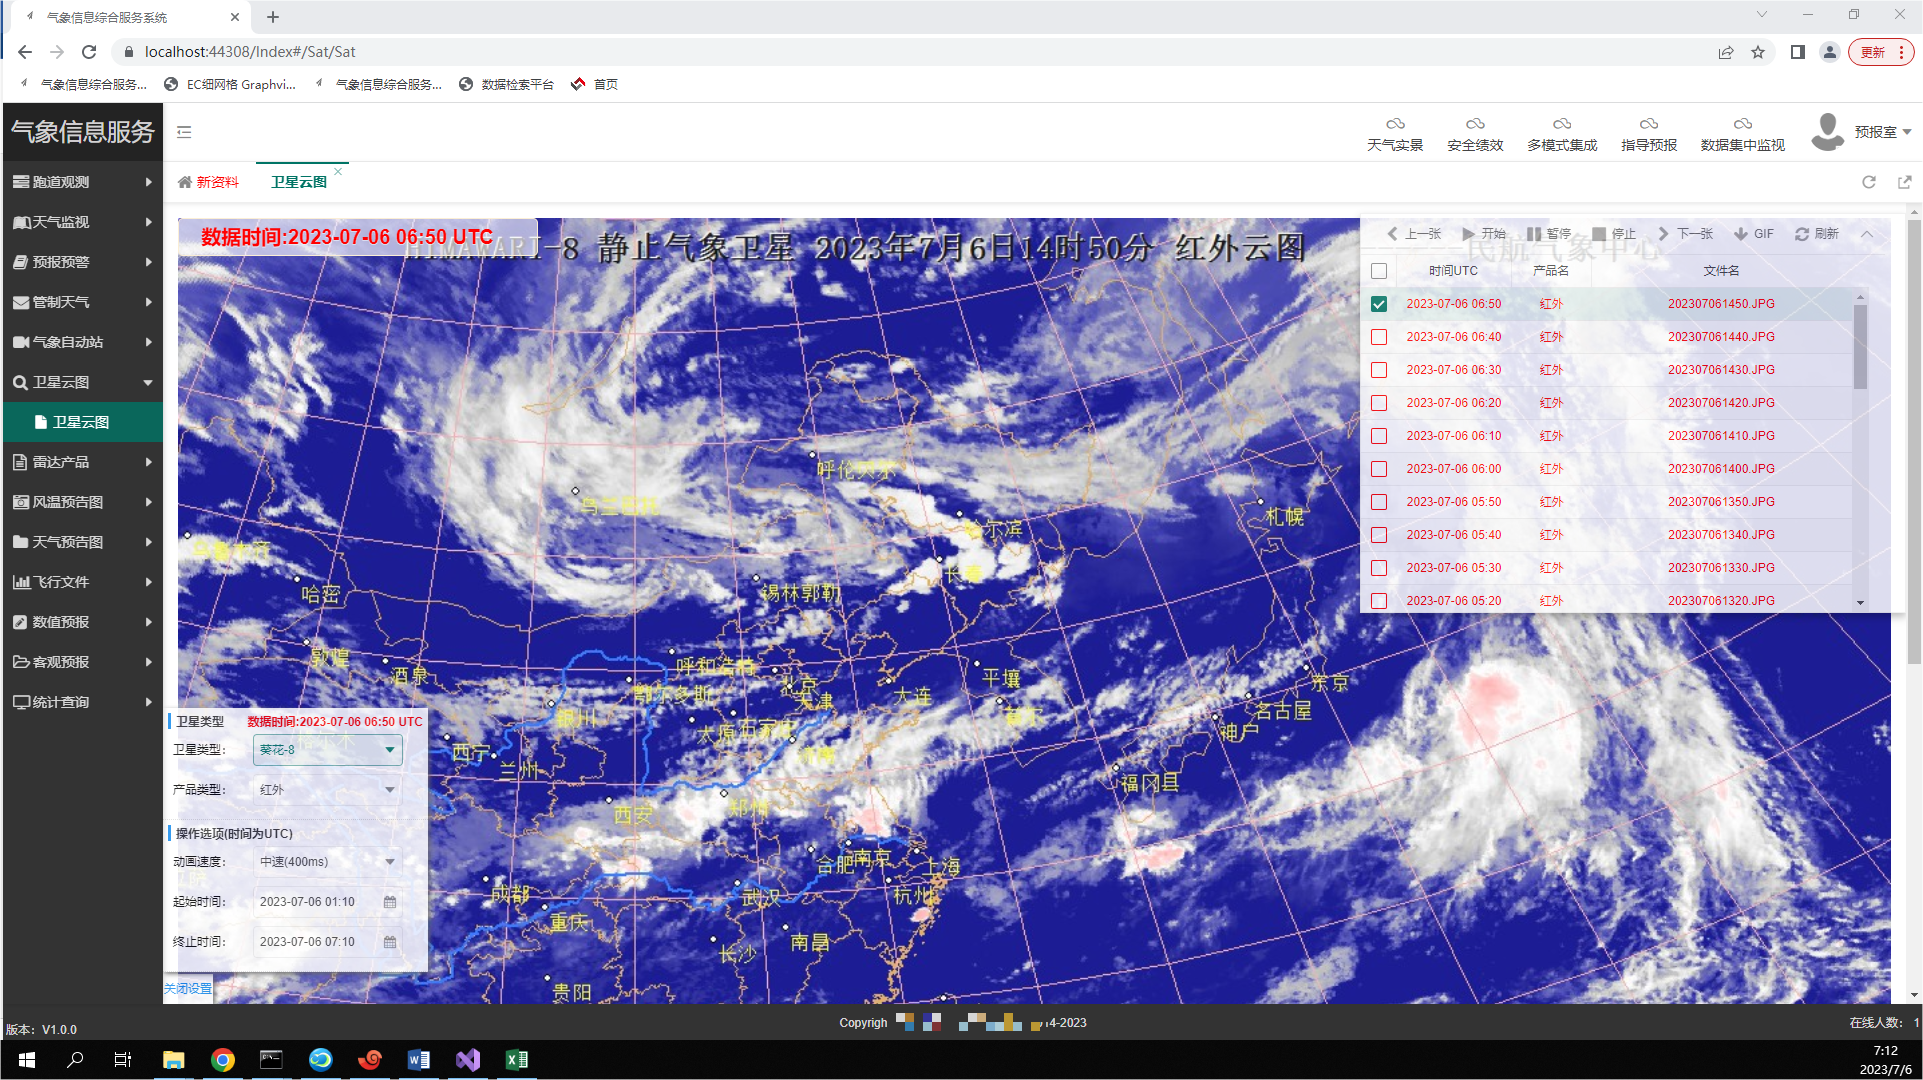Open Visual Studio from the taskbar
The height and width of the screenshot is (1080, 1923).
point(468,1060)
